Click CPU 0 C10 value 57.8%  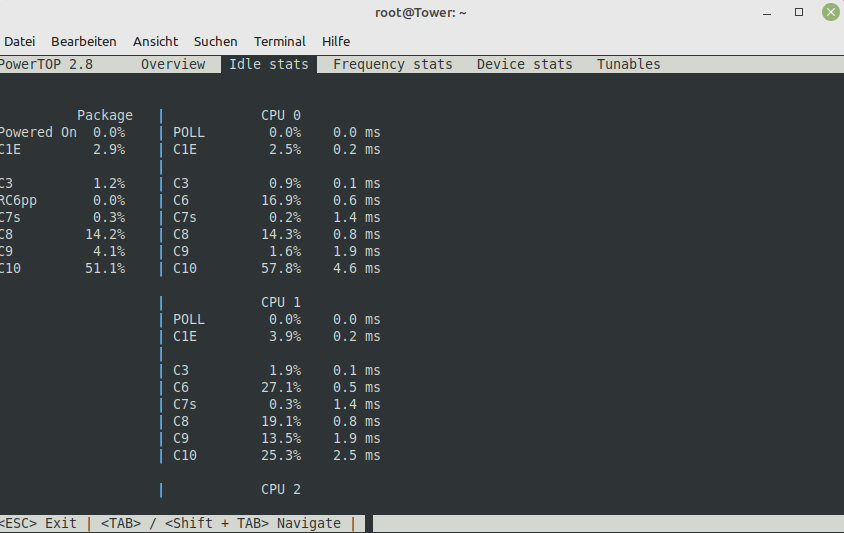coord(281,268)
